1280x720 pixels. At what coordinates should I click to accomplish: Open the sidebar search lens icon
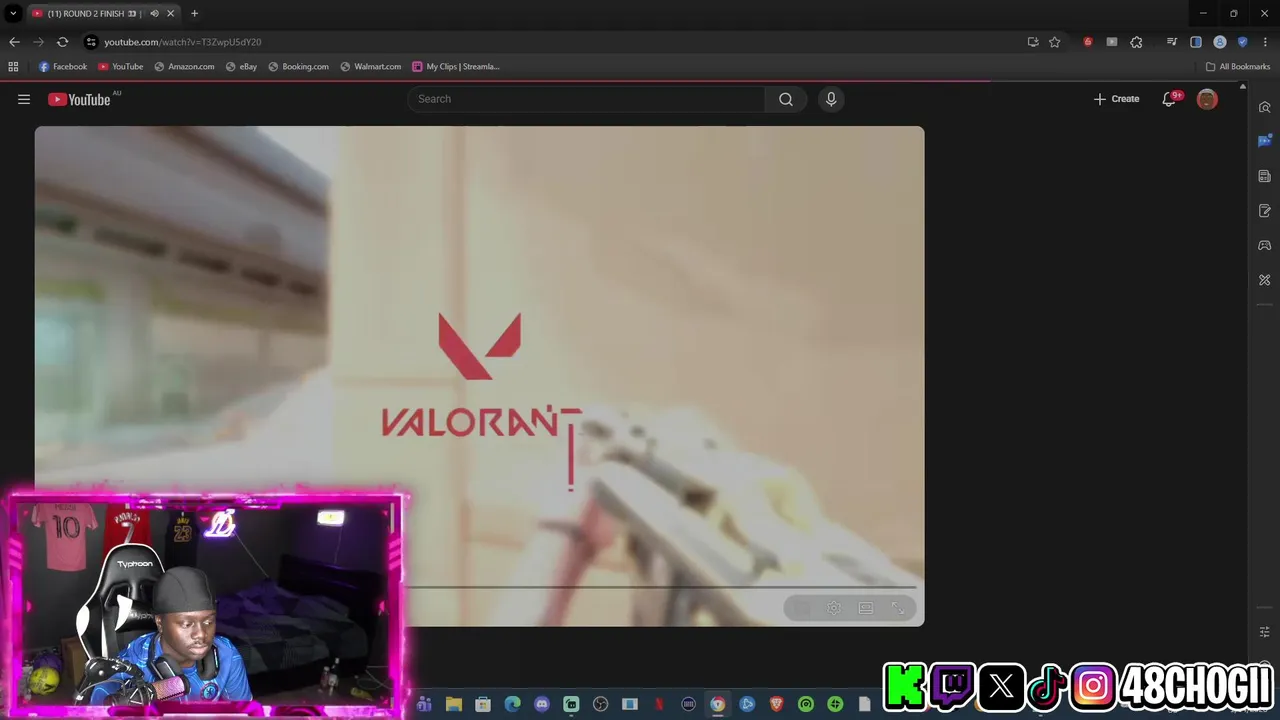[x=1264, y=107]
